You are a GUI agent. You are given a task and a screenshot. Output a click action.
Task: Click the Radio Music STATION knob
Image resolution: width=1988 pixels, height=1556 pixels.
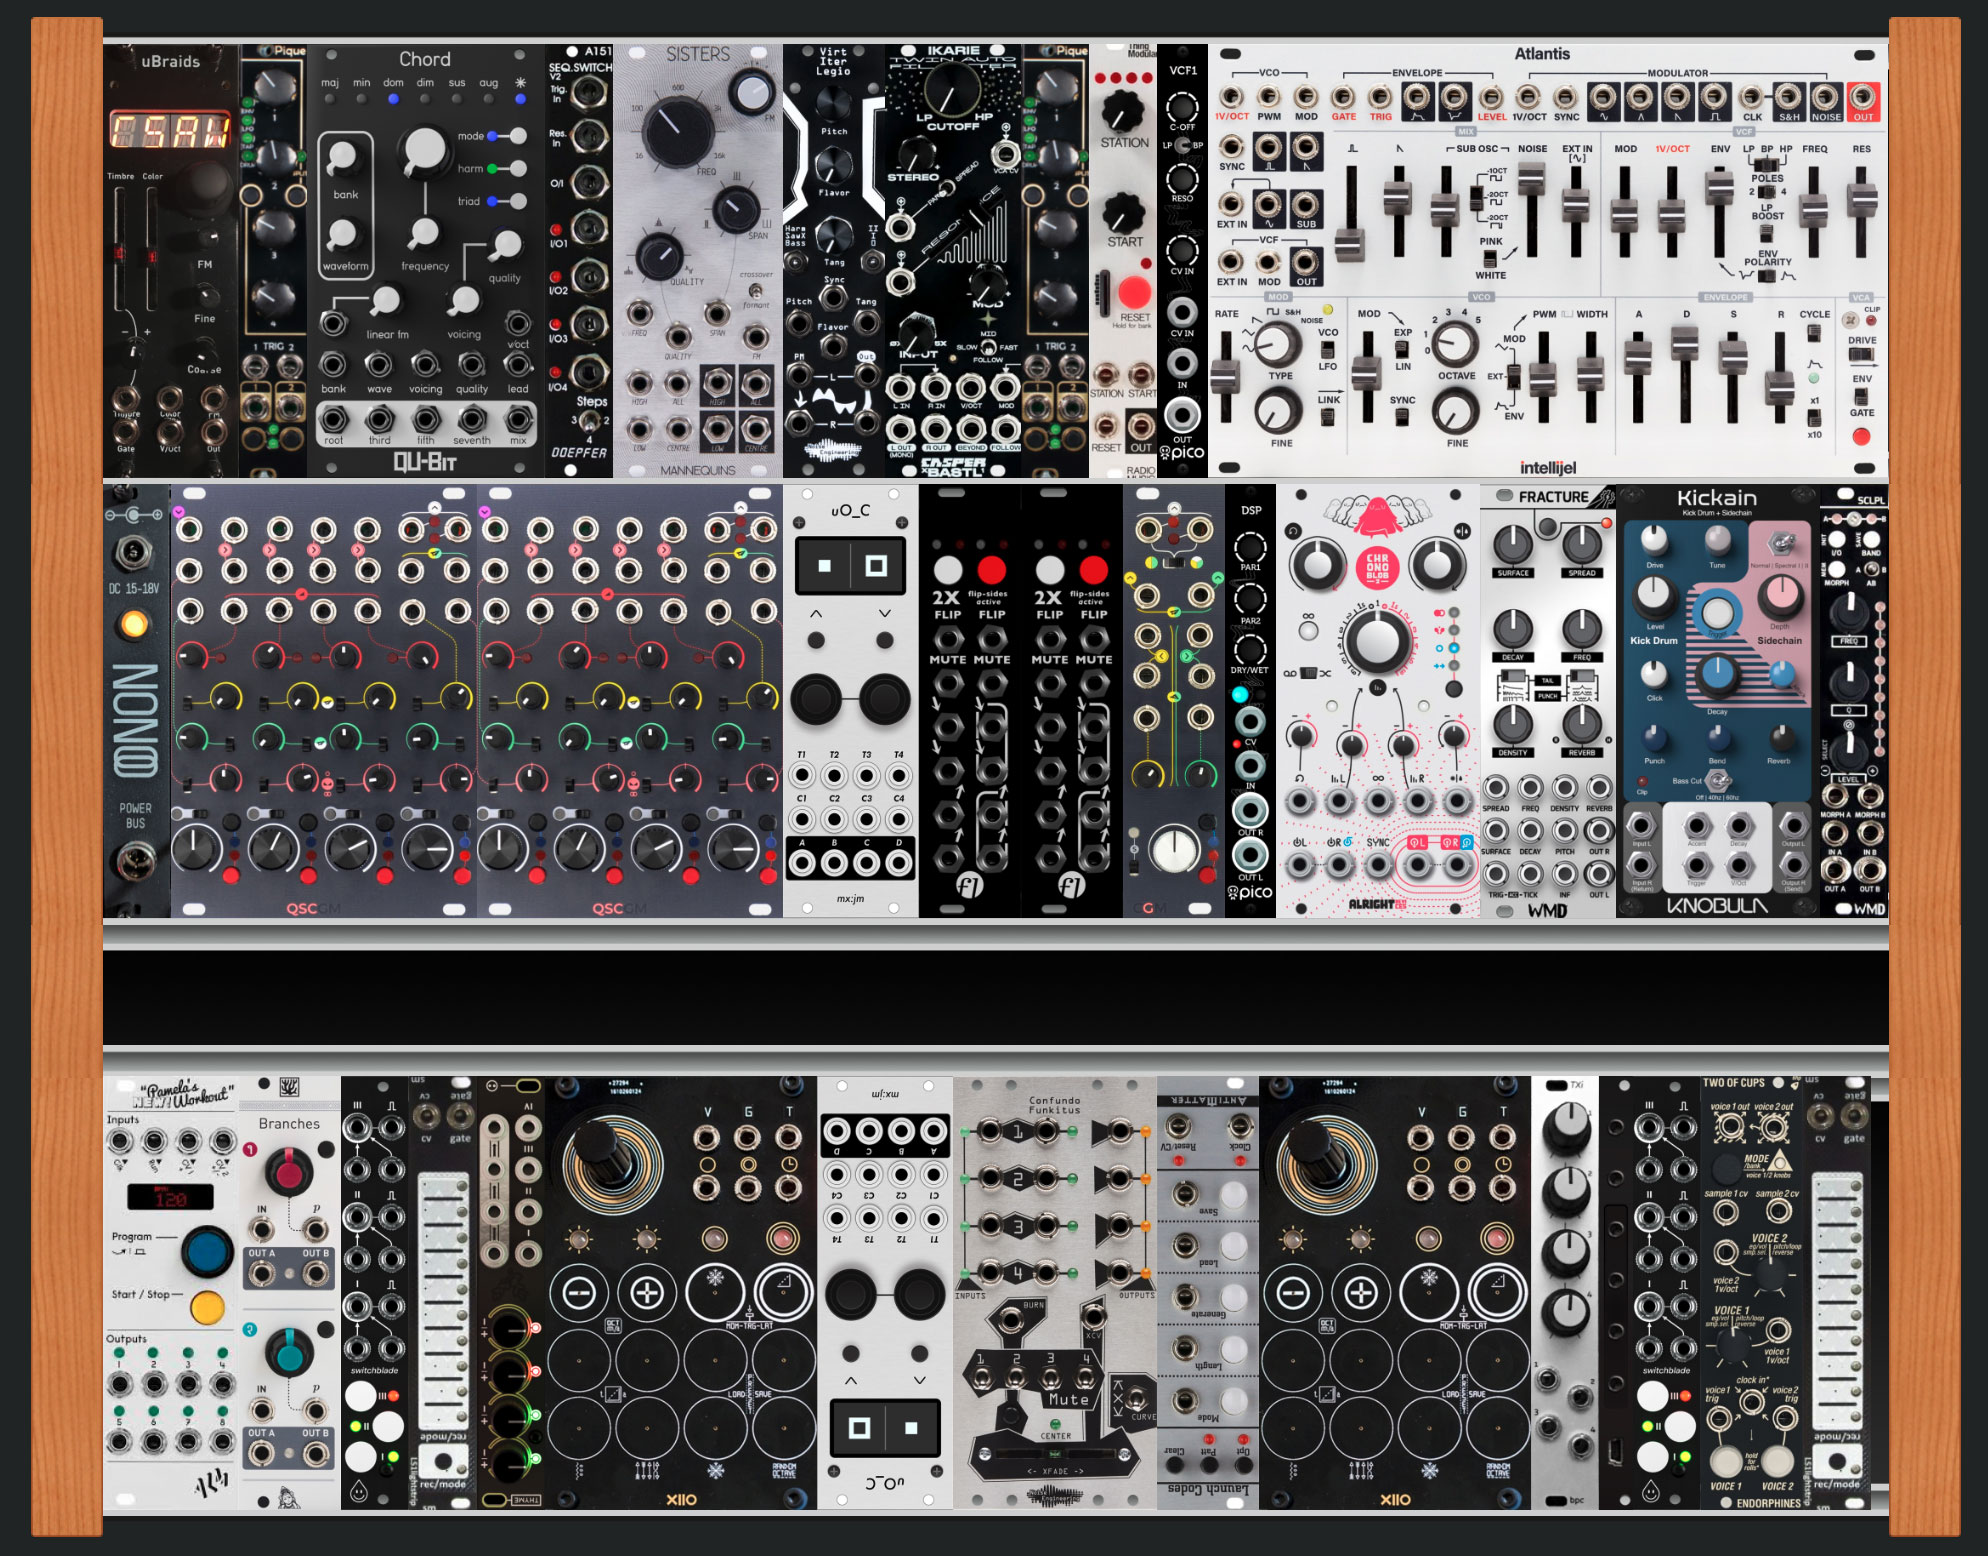pyautogui.click(x=1123, y=109)
